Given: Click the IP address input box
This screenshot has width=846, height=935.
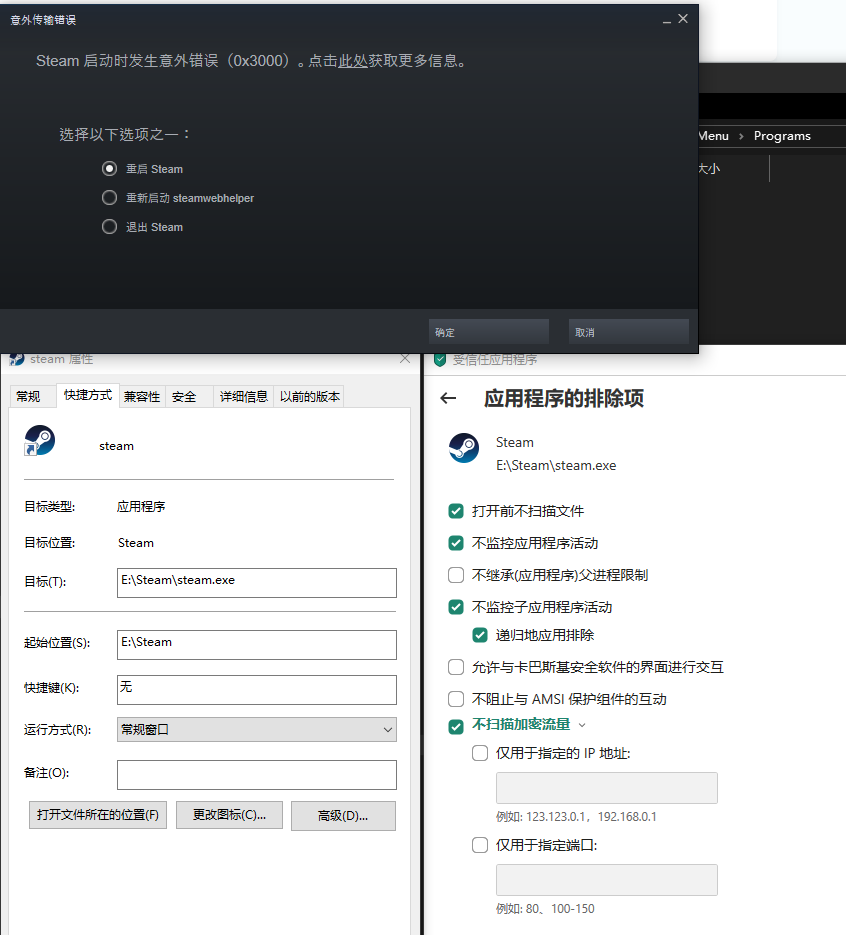Looking at the screenshot, I should [x=607, y=788].
